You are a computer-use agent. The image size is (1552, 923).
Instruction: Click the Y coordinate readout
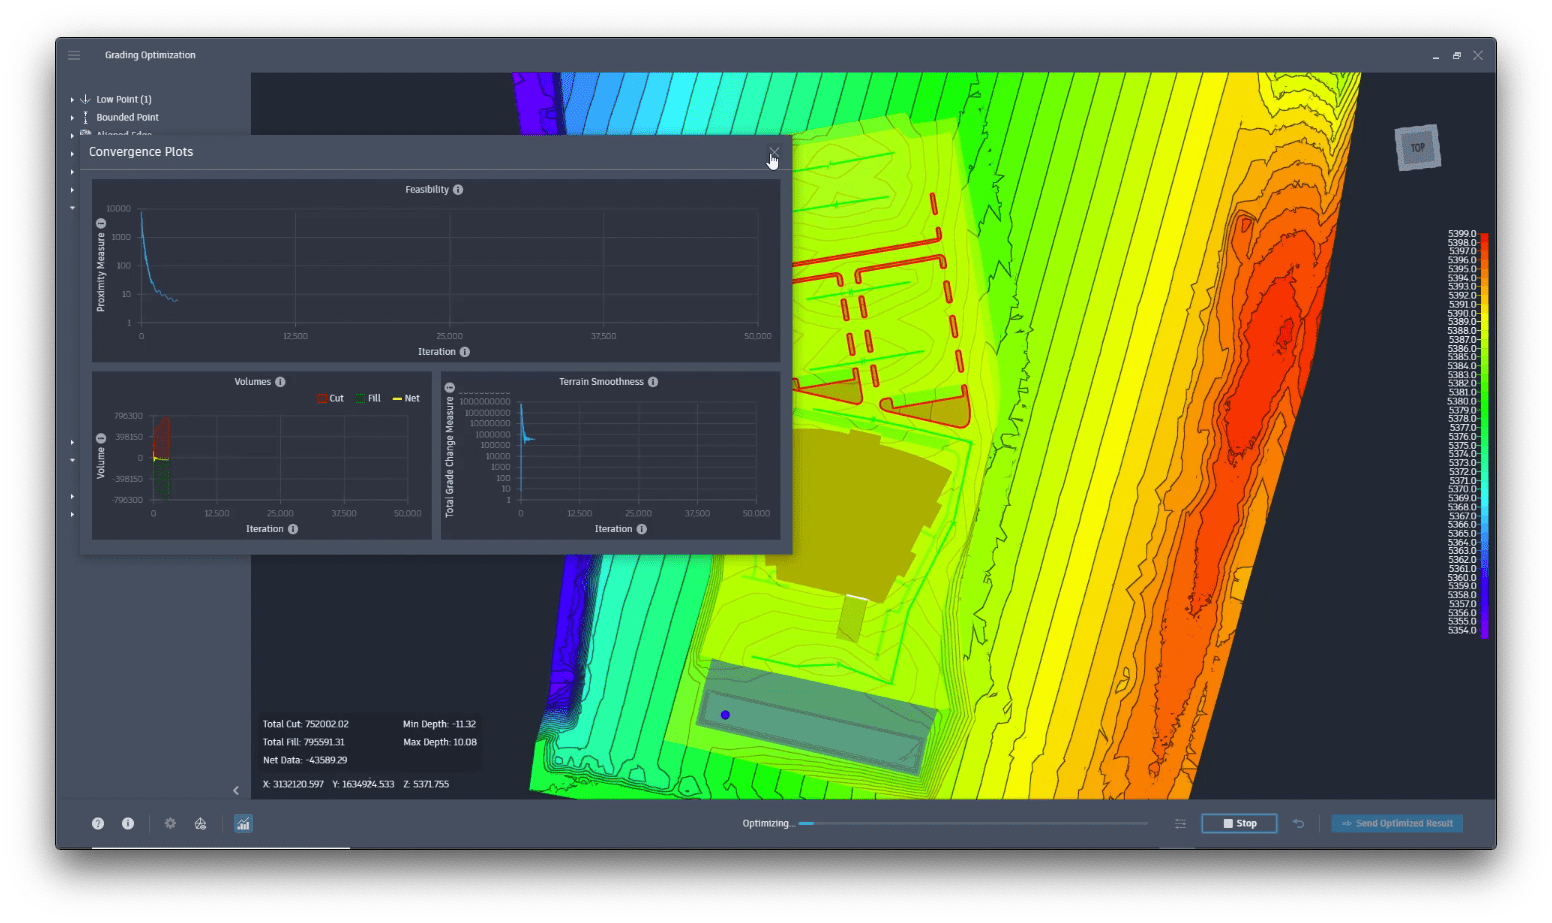click(363, 784)
